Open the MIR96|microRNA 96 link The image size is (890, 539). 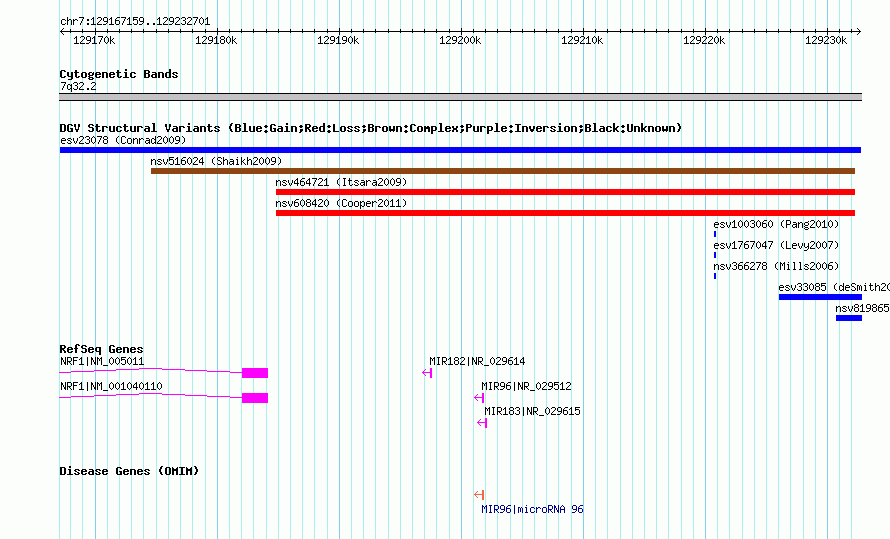(x=532, y=509)
